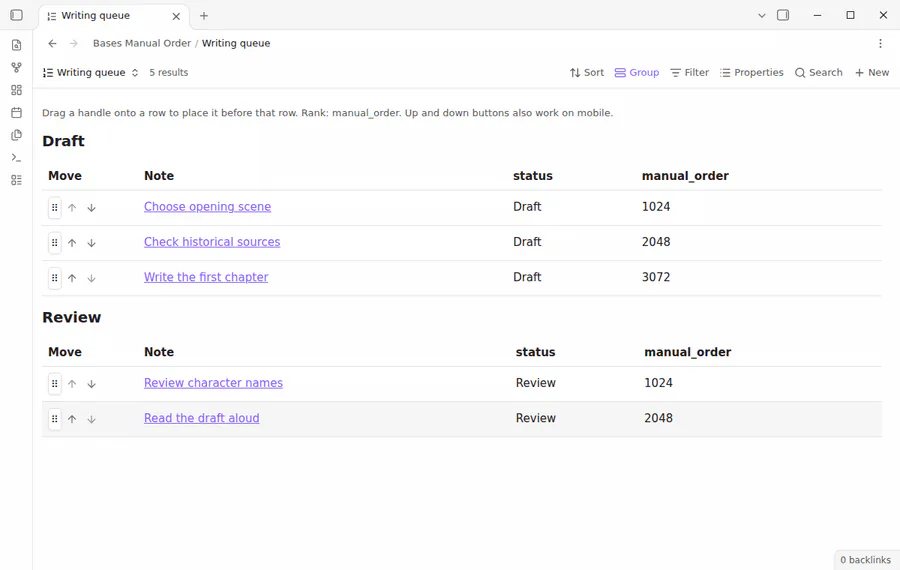Move Choose opening scene down
Image resolution: width=900 pixels, height=570 pixels.
pyautogui.click(x=91, y=208)
